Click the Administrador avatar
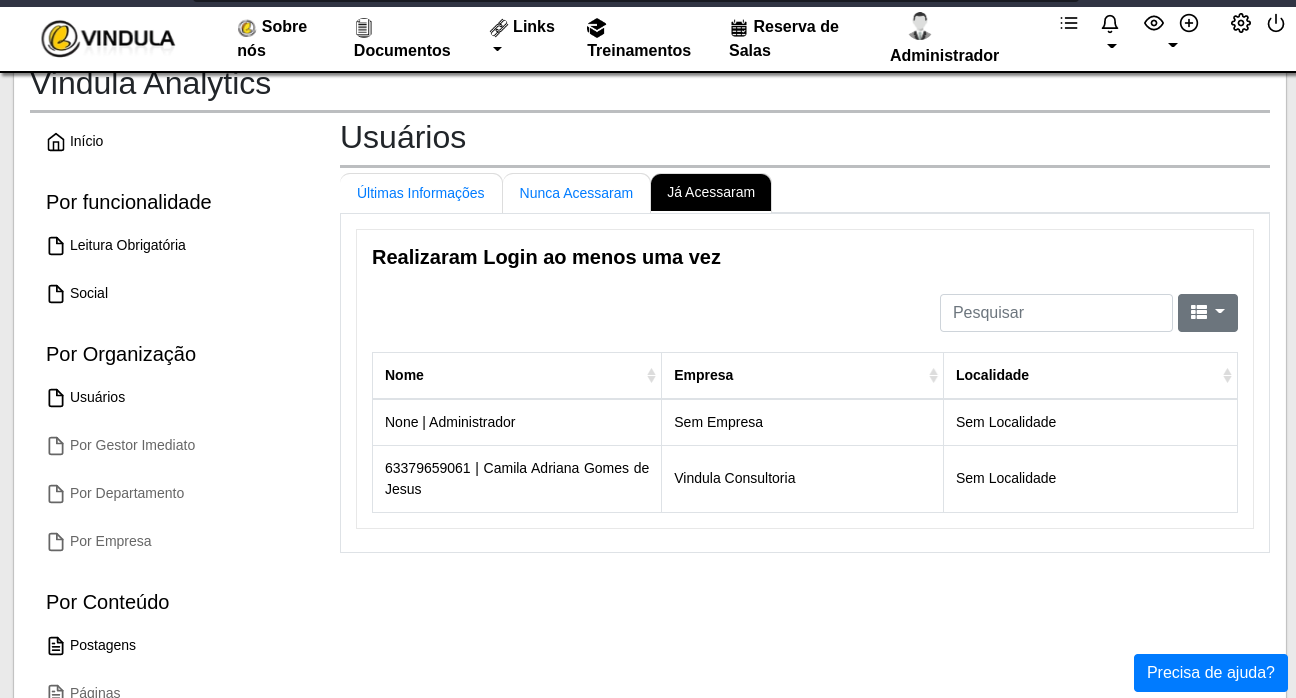The height and width of the screenshot is (698, 1296). 919,26
